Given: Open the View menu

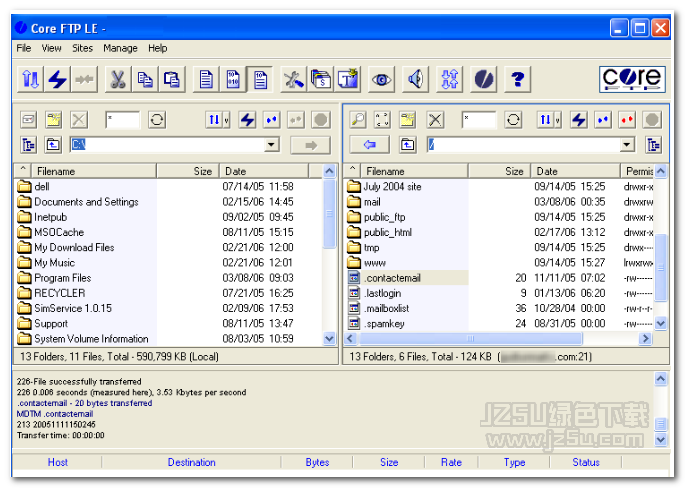Looking at the screenshot, I should click(x=52, y=48).
